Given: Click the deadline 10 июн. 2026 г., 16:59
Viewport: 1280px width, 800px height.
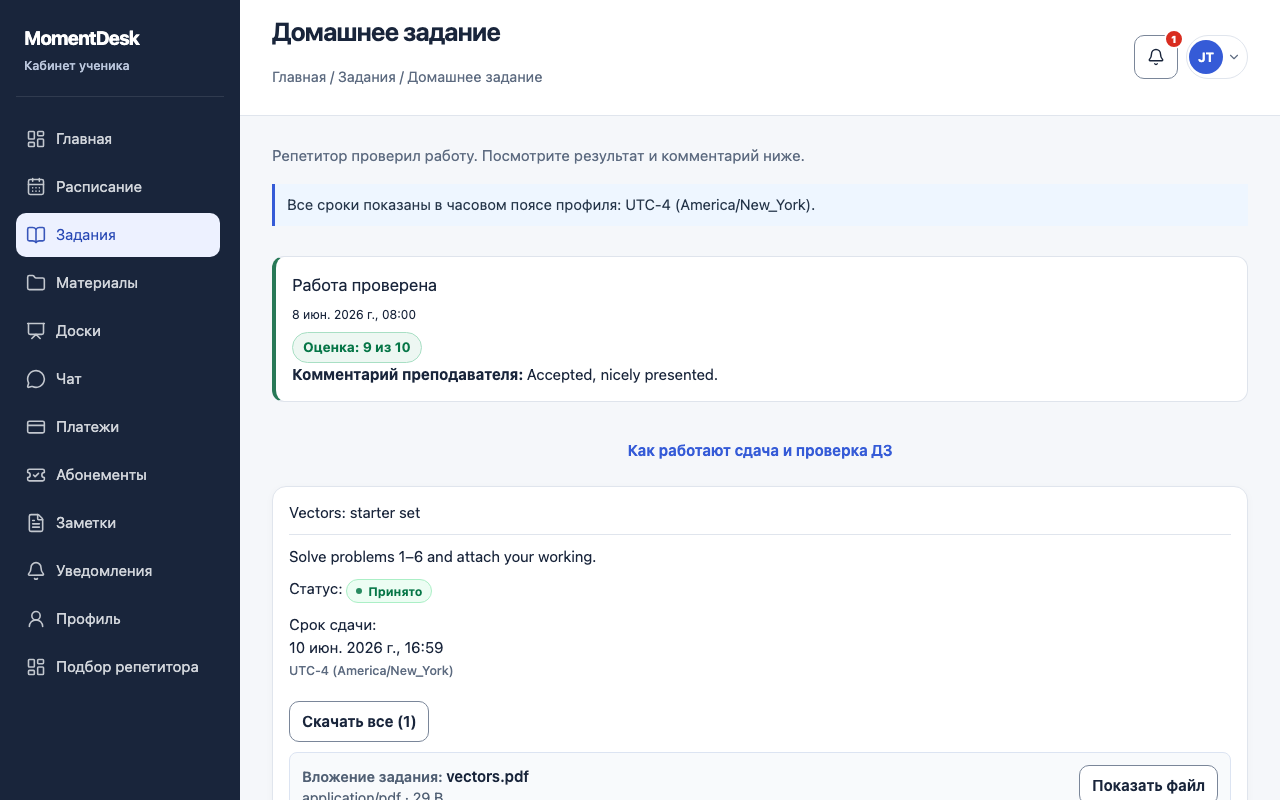Looking at the screenshot, I should click(x=366, y=648).
